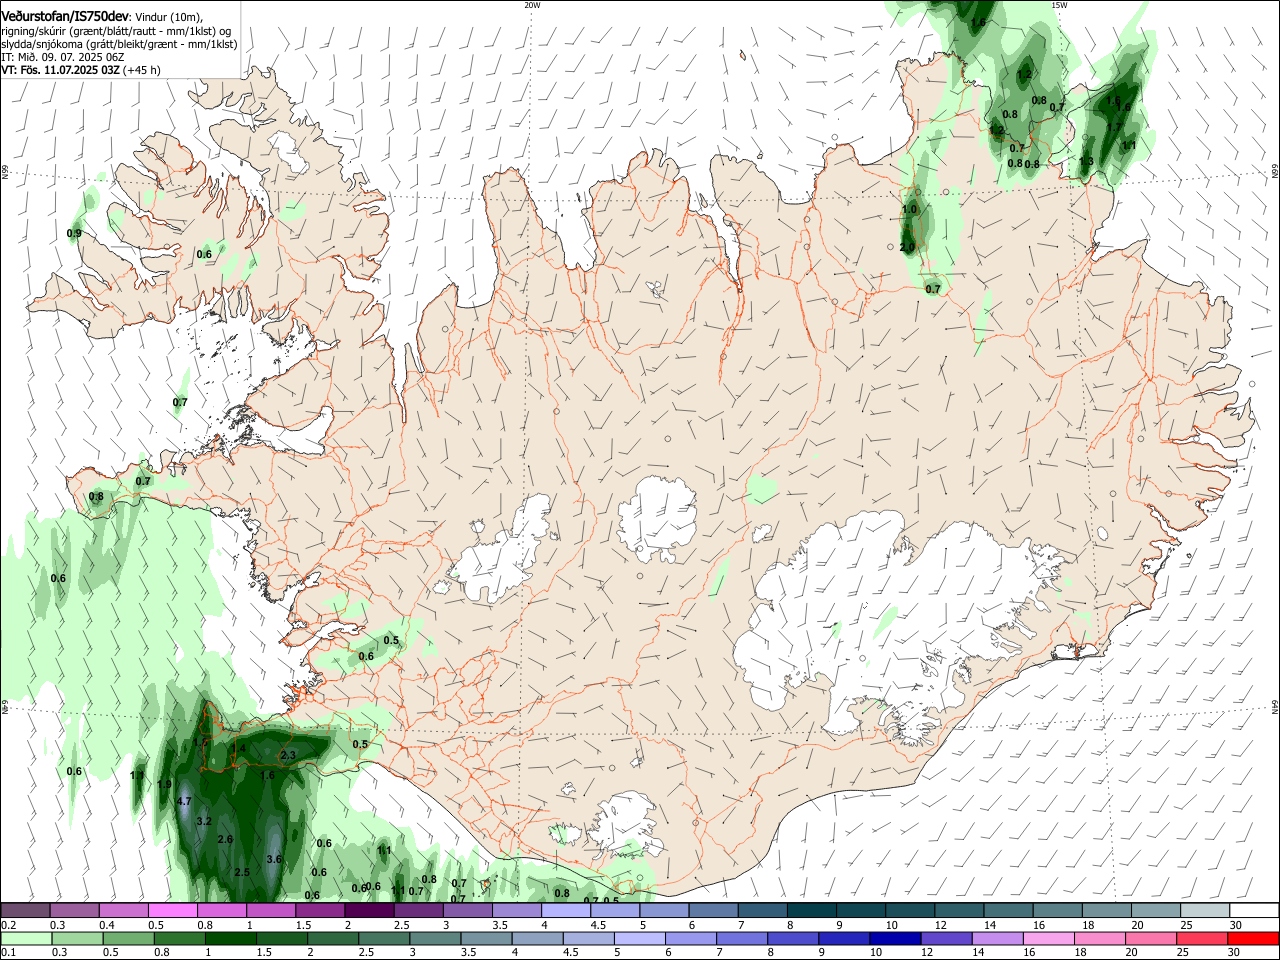Click the pale grey top-row swatch between 25 and 30
Viewport: 1280px width, 960px height.
click(1203, 910)
